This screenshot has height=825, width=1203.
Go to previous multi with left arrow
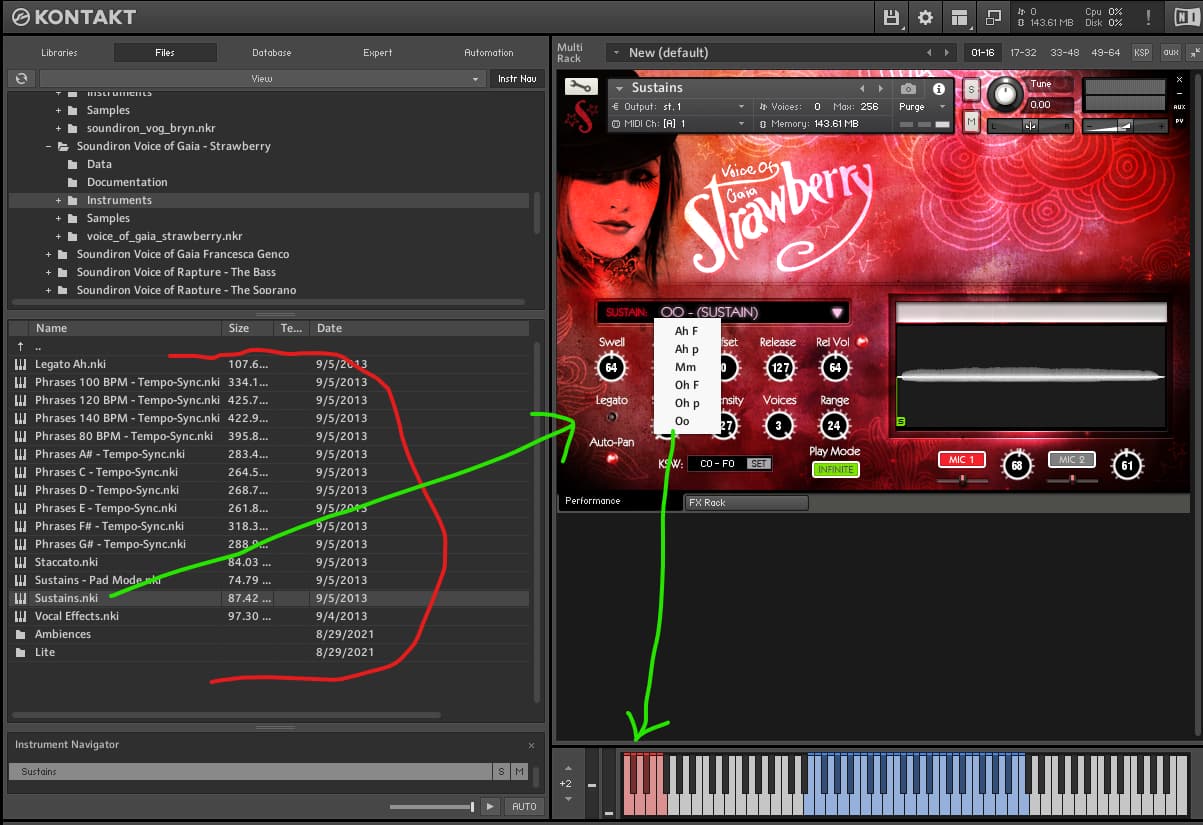click(929, 52)
